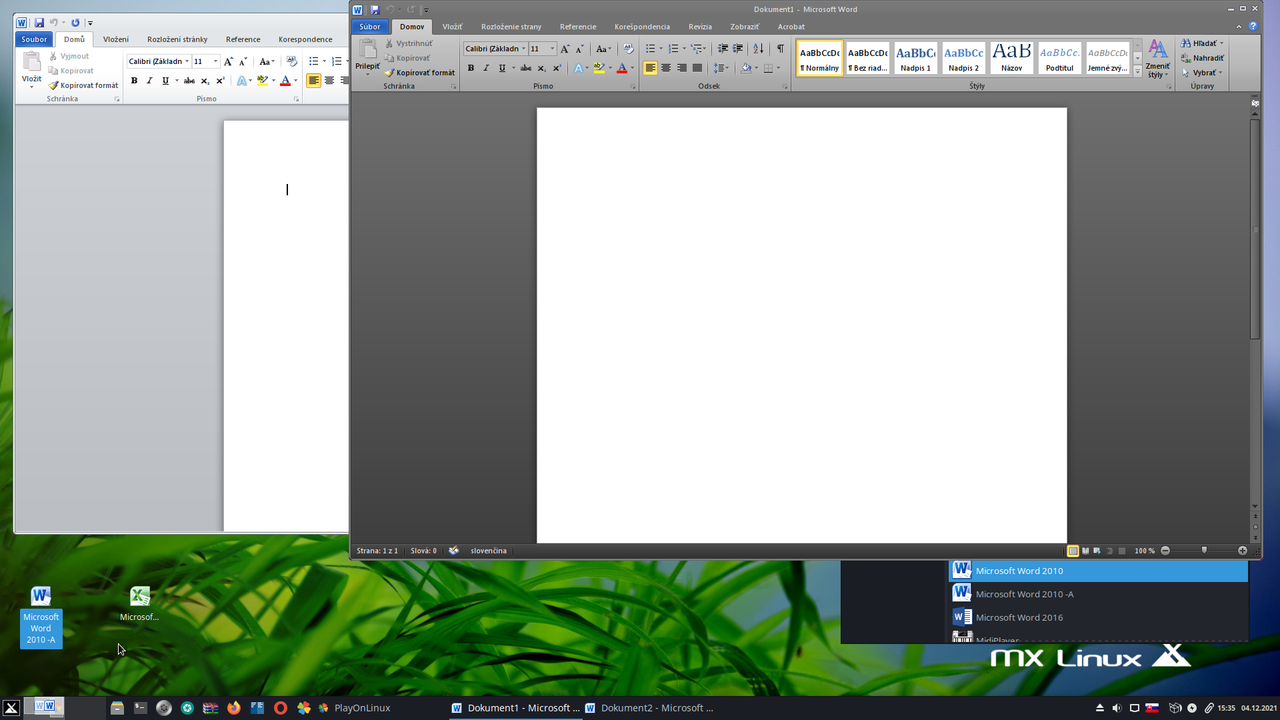1280x720 pixels.
Task: Open Change Case Aa dropdown in Dokument1 window
Action: (603, 49)
